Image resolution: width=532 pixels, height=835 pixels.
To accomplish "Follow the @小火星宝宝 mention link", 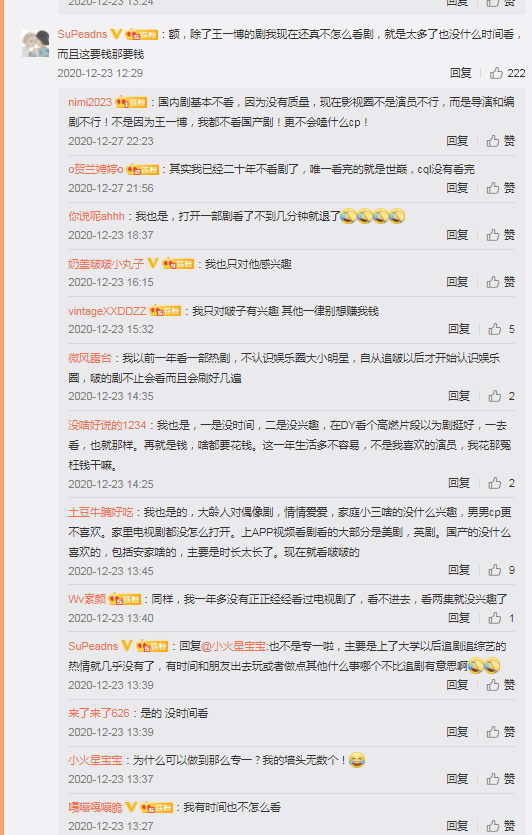I will click(233, 646).
